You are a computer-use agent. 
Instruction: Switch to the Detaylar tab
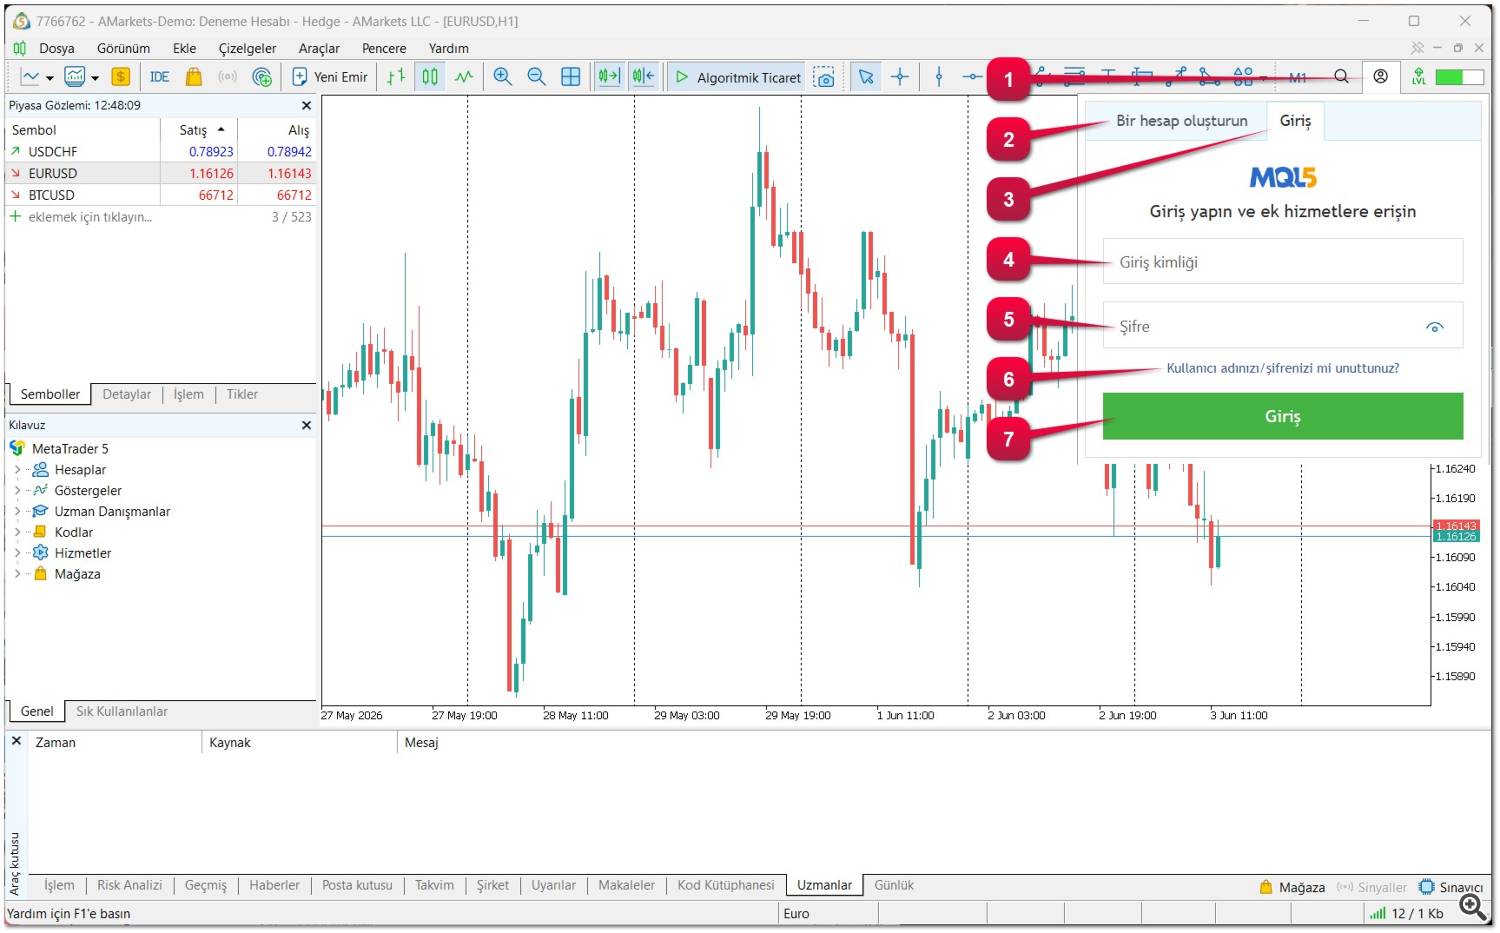tap(127, 394)
